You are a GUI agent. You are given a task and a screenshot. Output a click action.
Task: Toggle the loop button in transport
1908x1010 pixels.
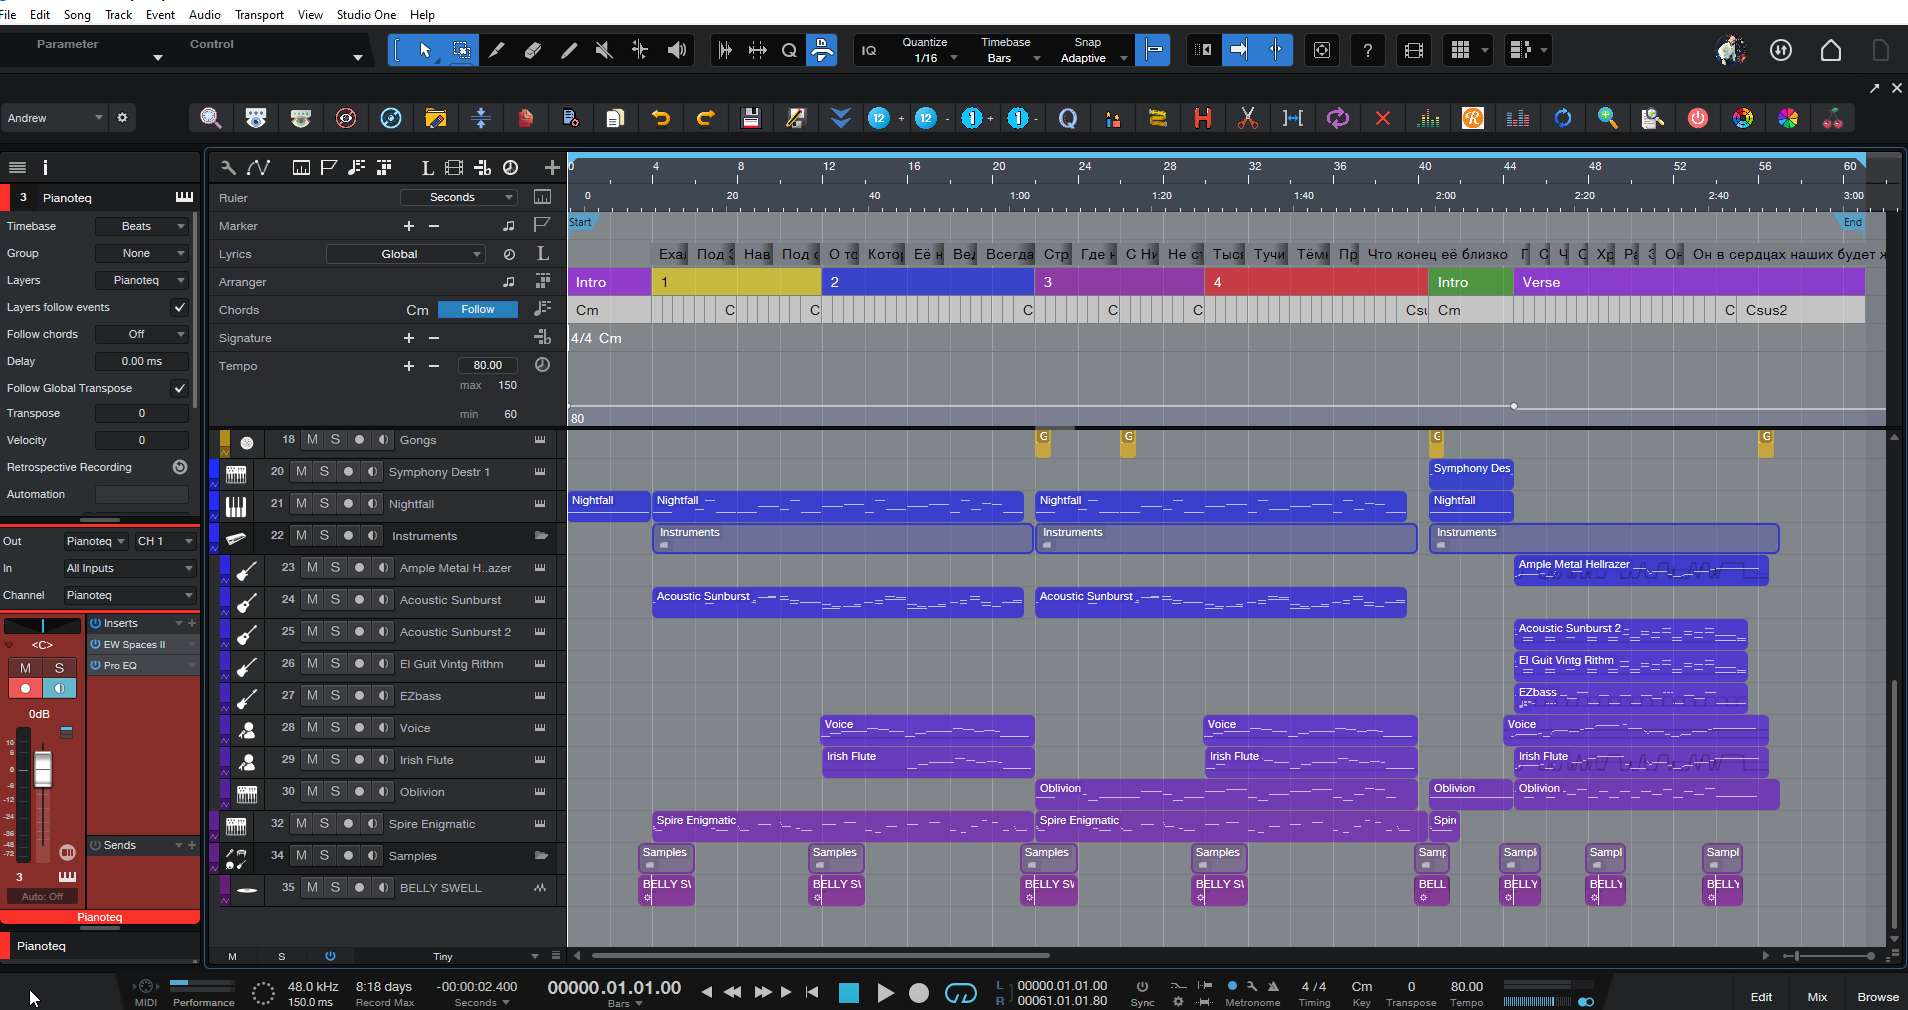[x=961, y=992]
